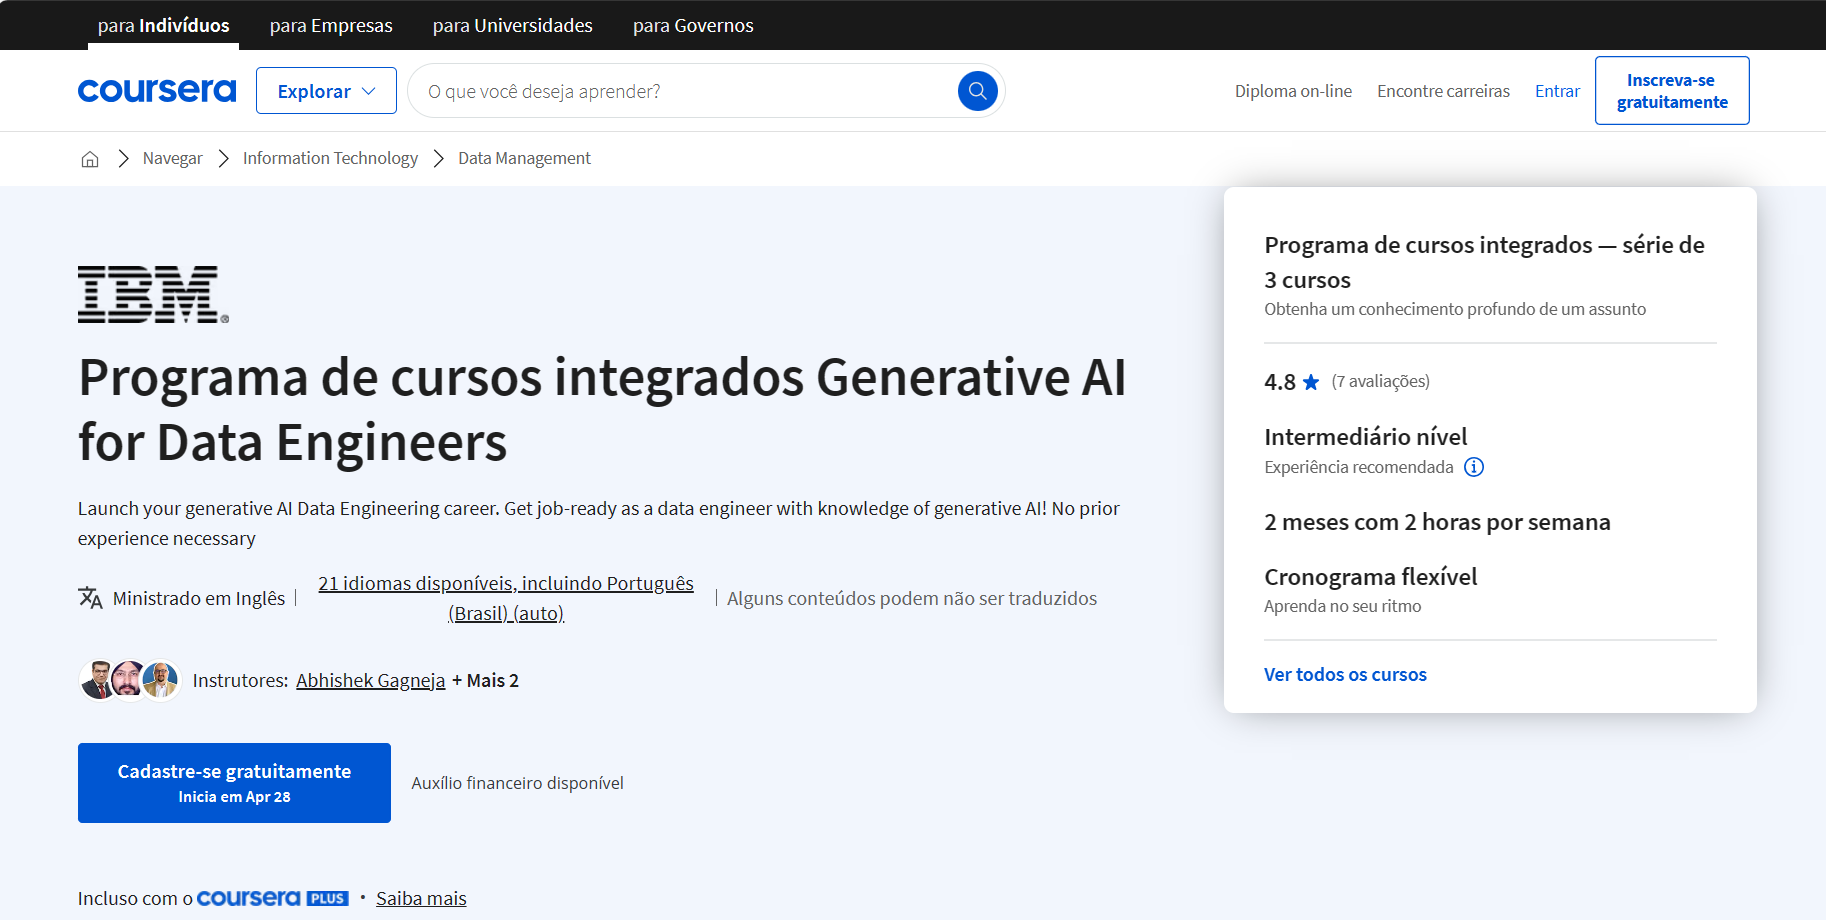Click the translation icon next to Ministrado em Inglês
This screenshot has width=1826, height=920.
[x=91, y=597]
